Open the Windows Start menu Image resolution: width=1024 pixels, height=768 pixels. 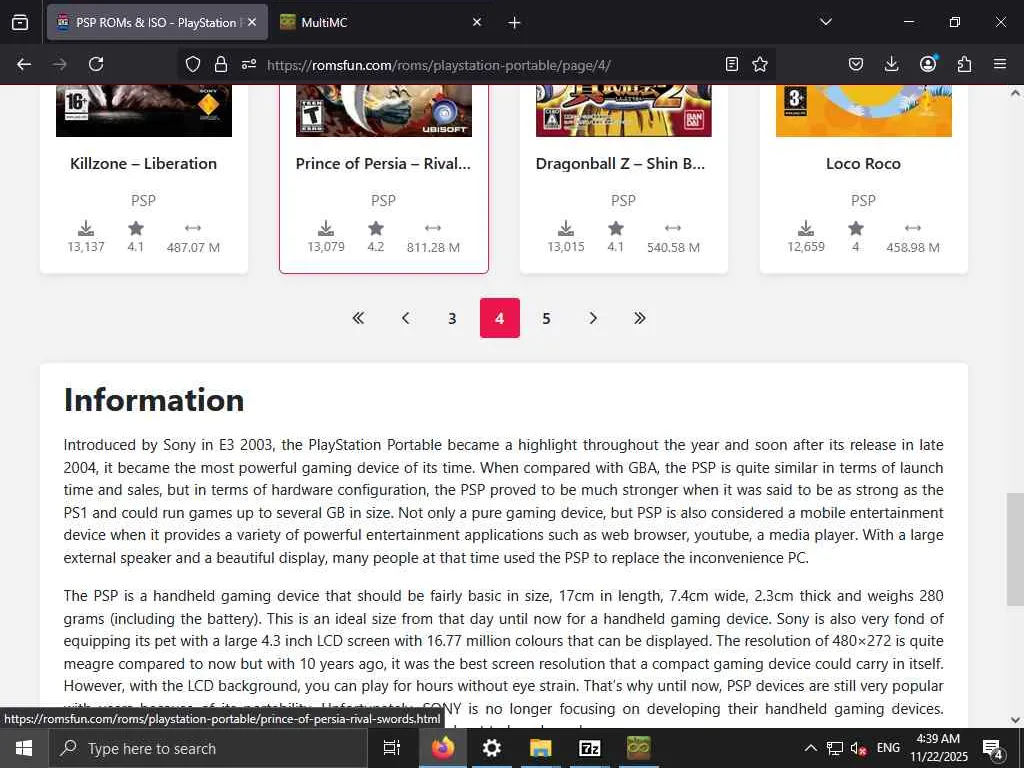click(24, 748)
